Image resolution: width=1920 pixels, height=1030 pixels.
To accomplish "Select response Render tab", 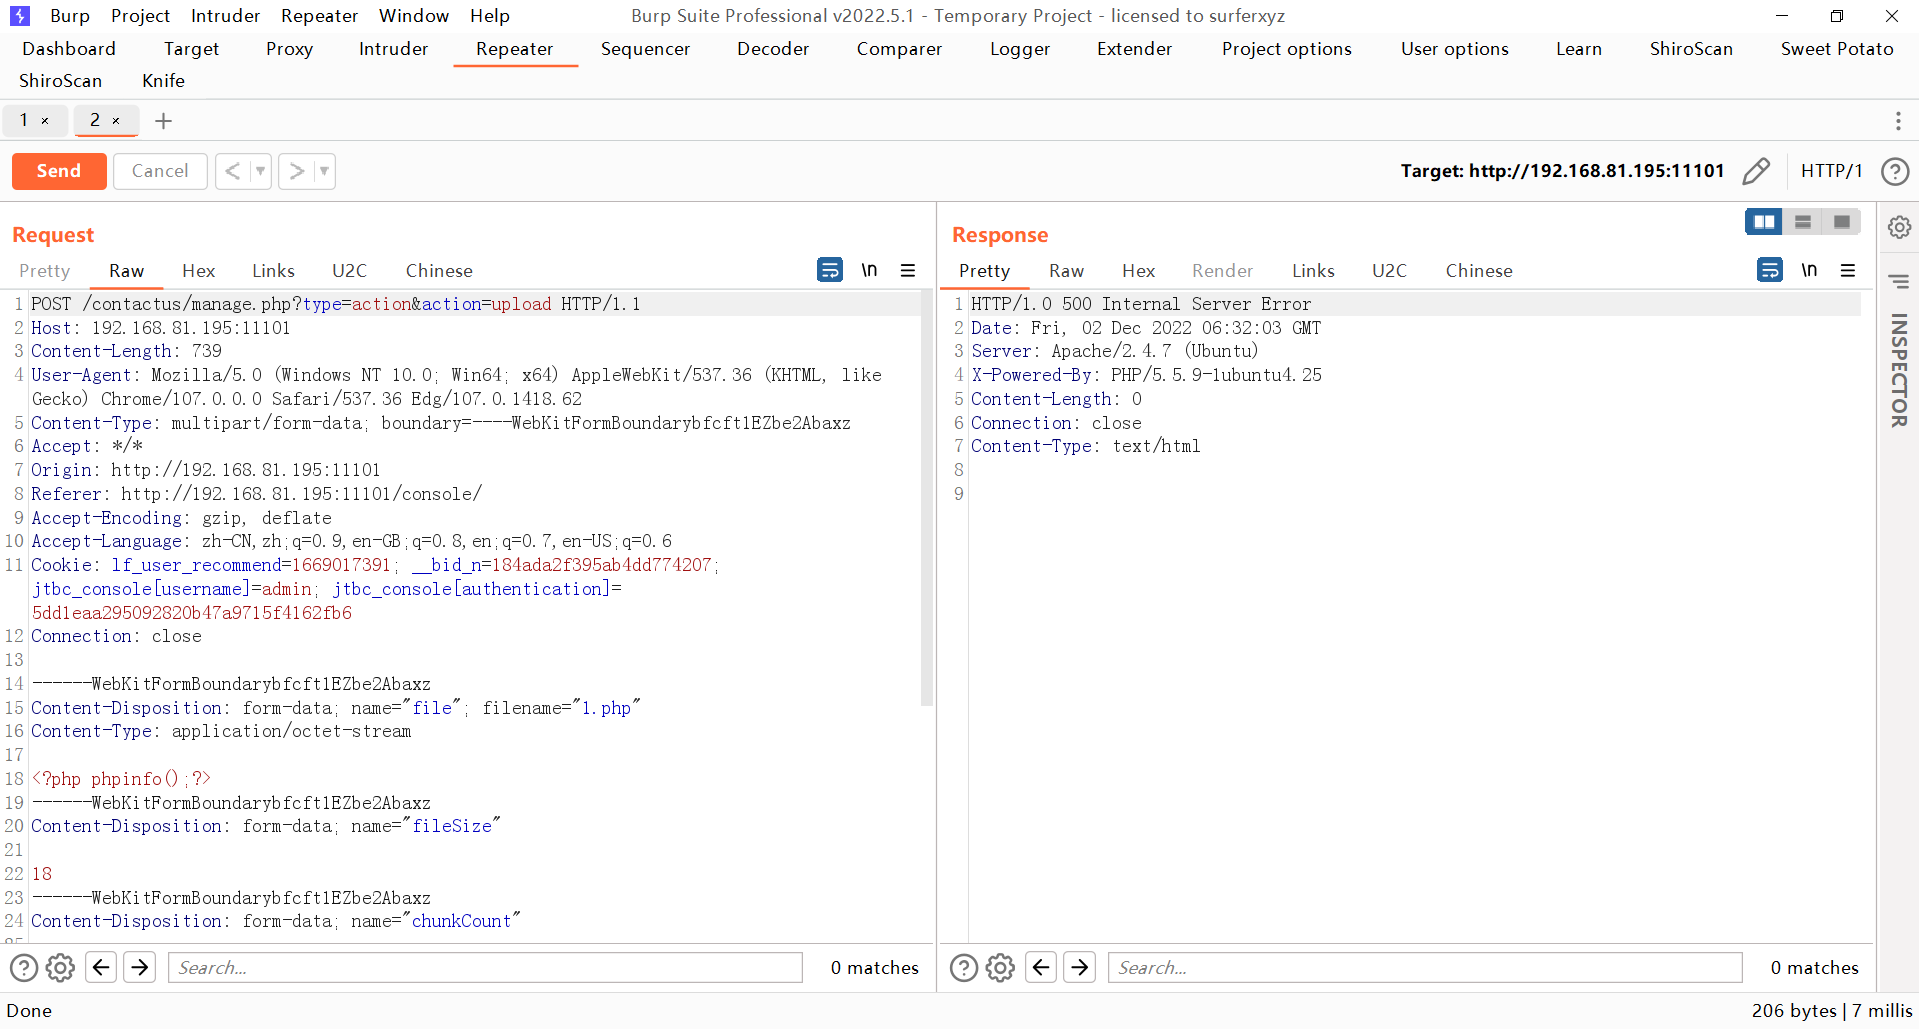I will [x=1222, y=271].
